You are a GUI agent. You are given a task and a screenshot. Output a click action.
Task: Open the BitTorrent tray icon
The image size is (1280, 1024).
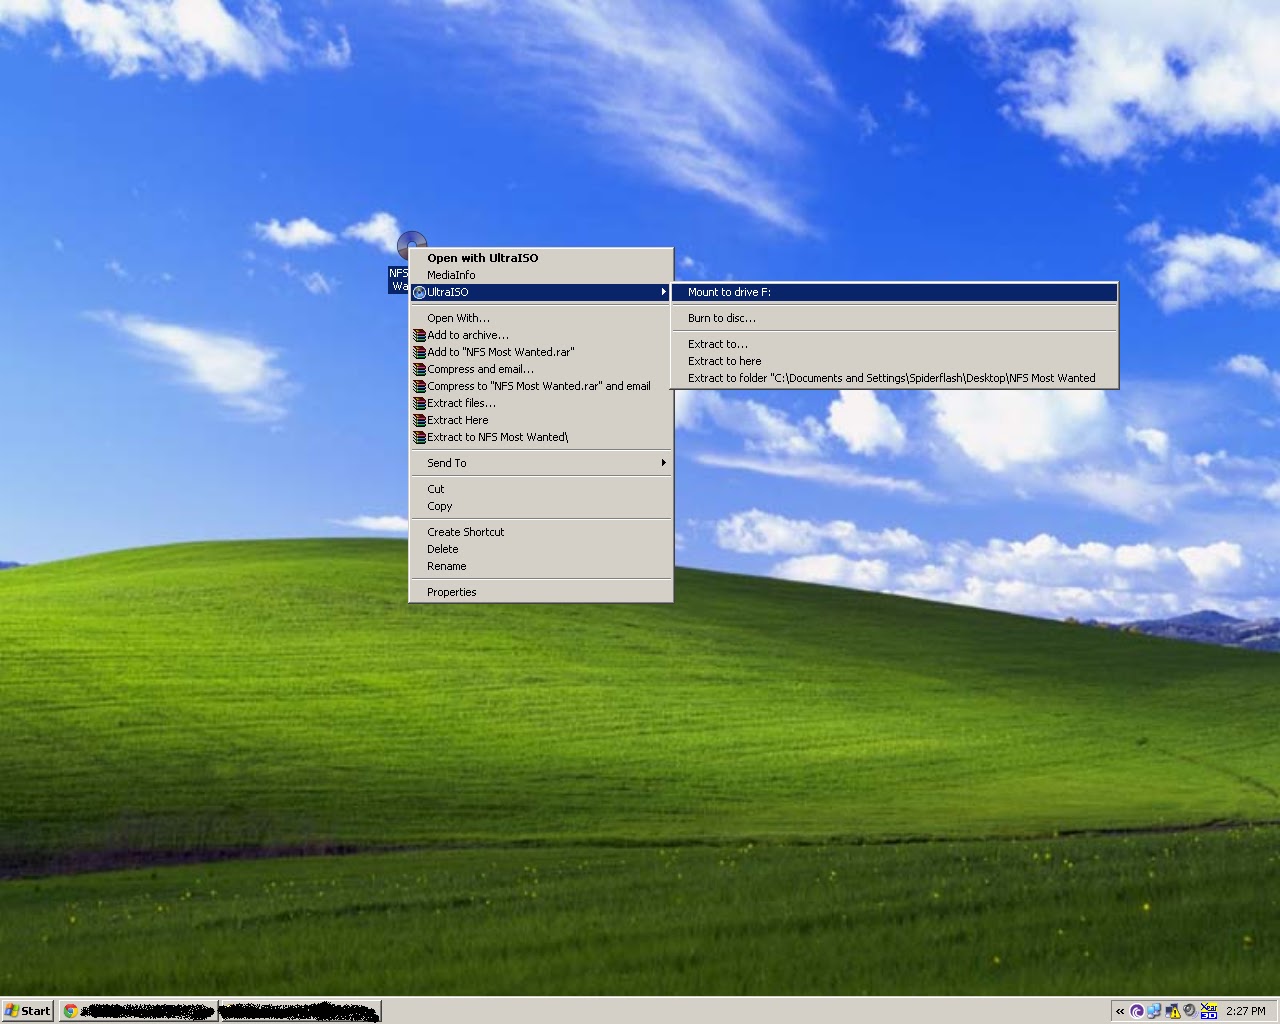pos(1137,1011)
